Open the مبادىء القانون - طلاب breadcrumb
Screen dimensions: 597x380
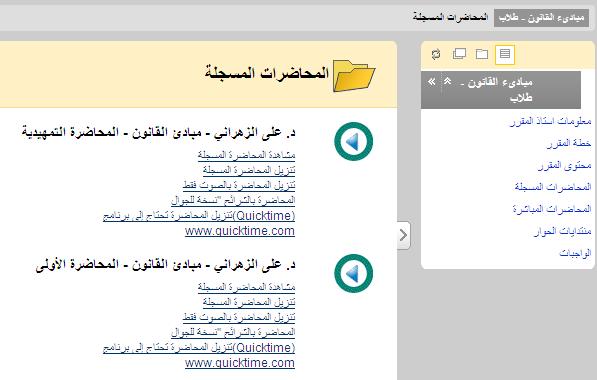(541, 18)
